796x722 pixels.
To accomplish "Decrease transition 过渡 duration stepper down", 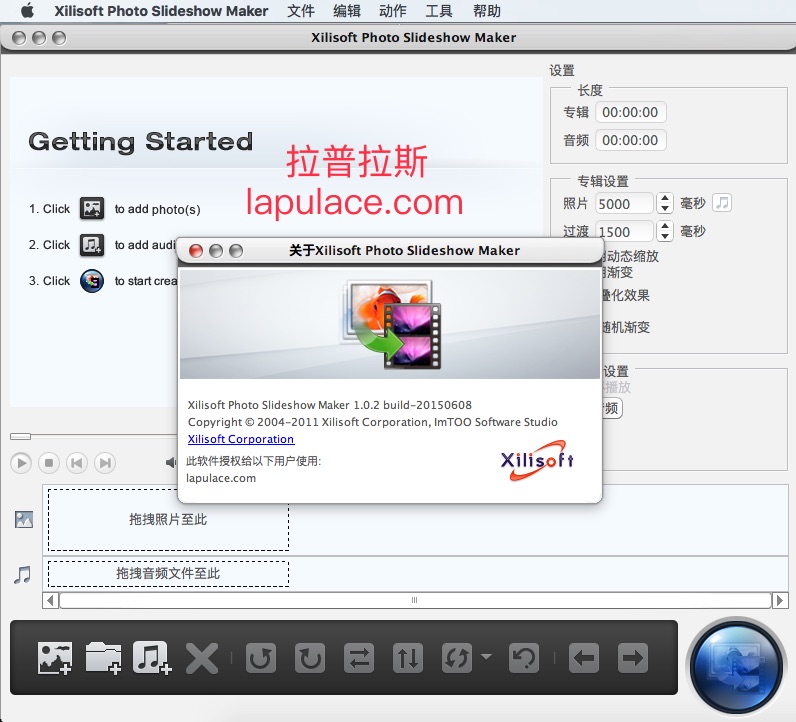I will point(665,236).
